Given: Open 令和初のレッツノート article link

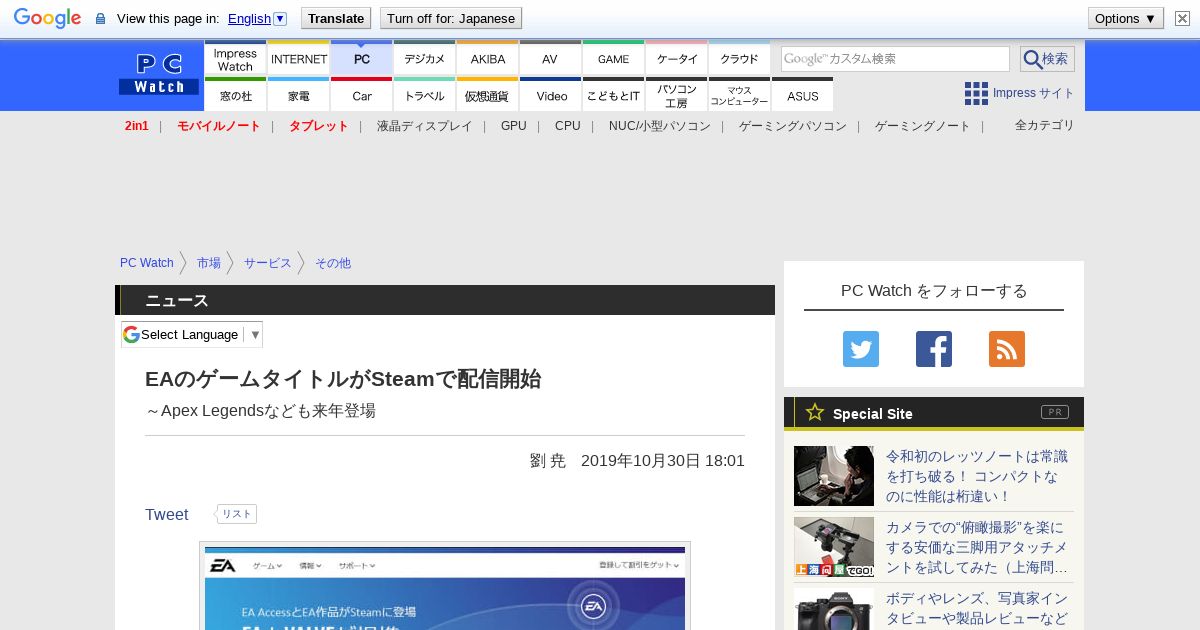Looking at the screenshot, I should 977,476.
